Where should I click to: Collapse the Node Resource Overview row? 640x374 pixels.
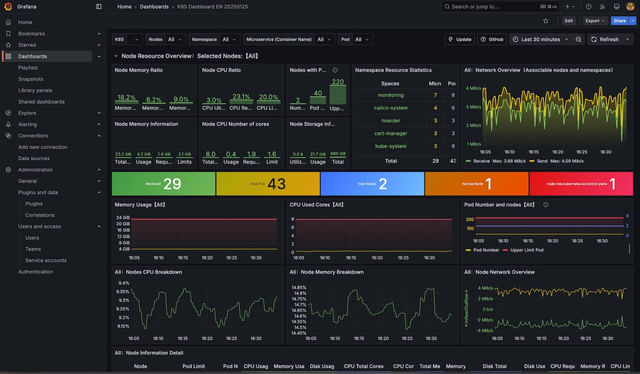[116, 56]
